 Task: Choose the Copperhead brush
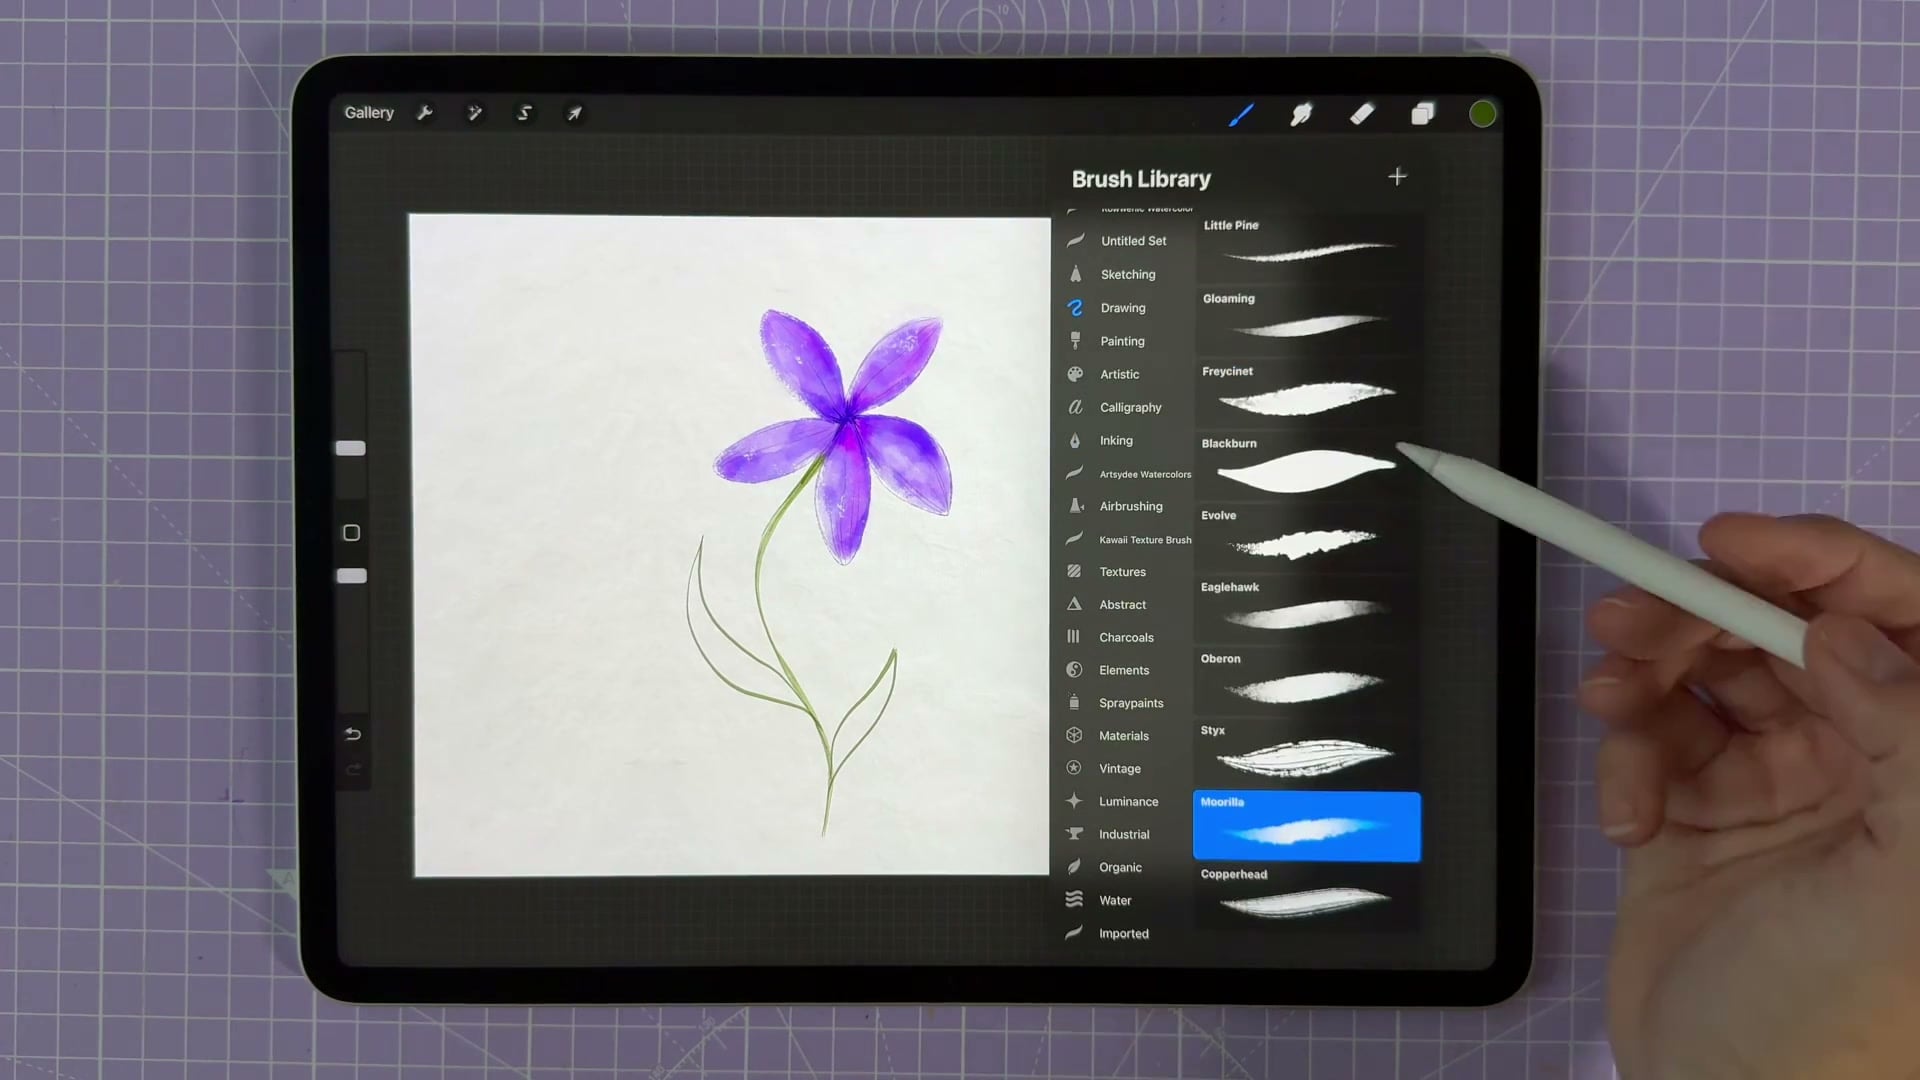tap(1307, 897)
